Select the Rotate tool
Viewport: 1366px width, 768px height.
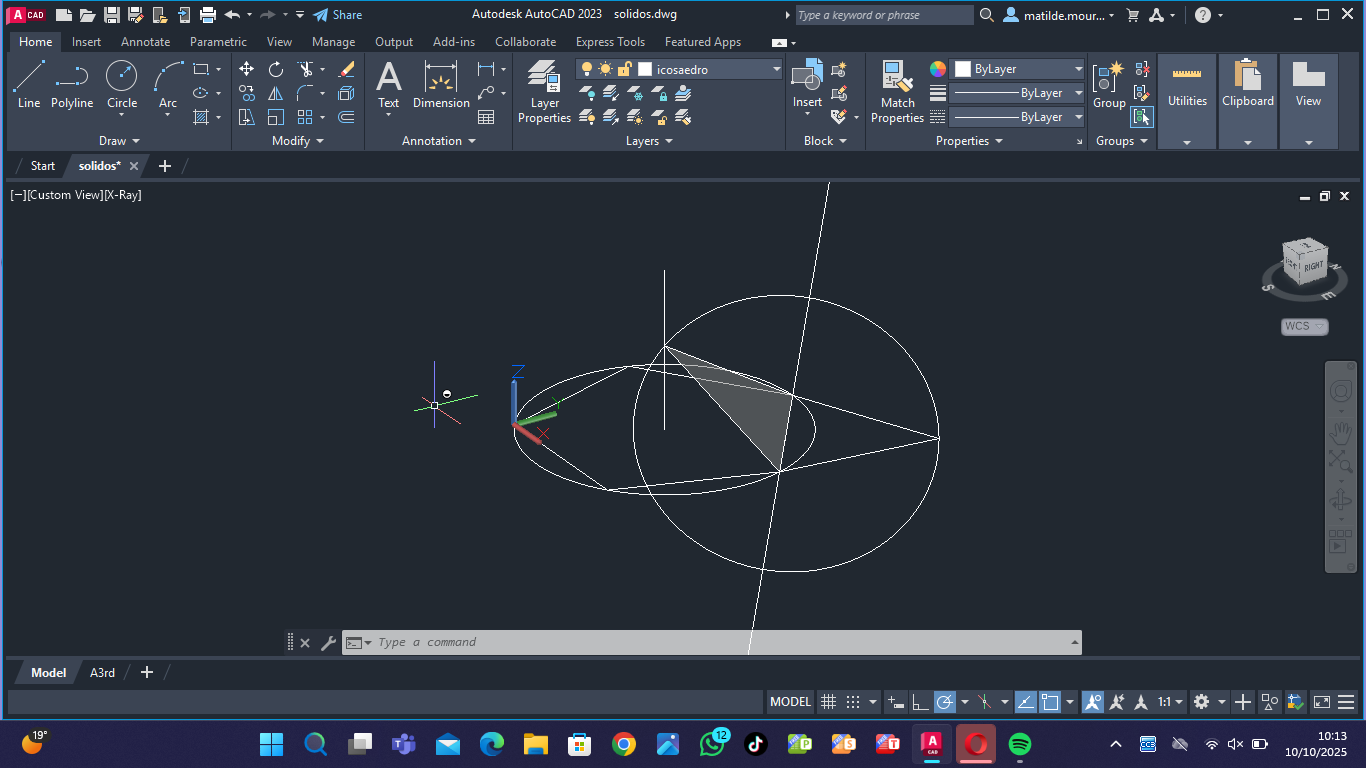click(276, 69)
